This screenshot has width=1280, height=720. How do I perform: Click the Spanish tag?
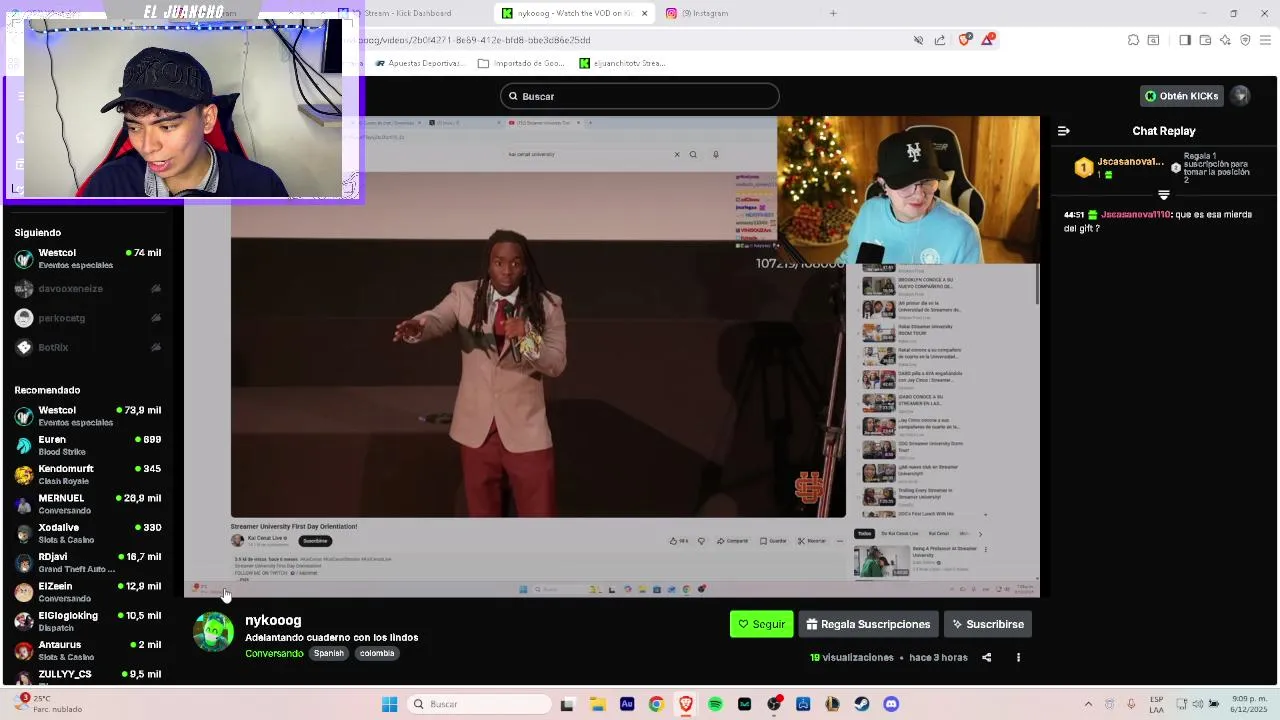328,653
